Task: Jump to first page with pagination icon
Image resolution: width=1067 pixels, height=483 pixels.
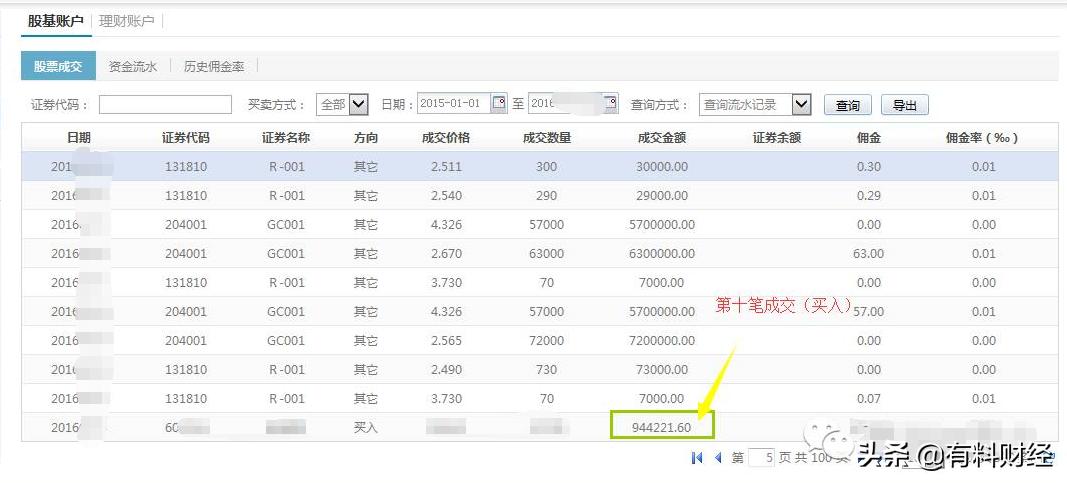Action: tap(697, 458)
